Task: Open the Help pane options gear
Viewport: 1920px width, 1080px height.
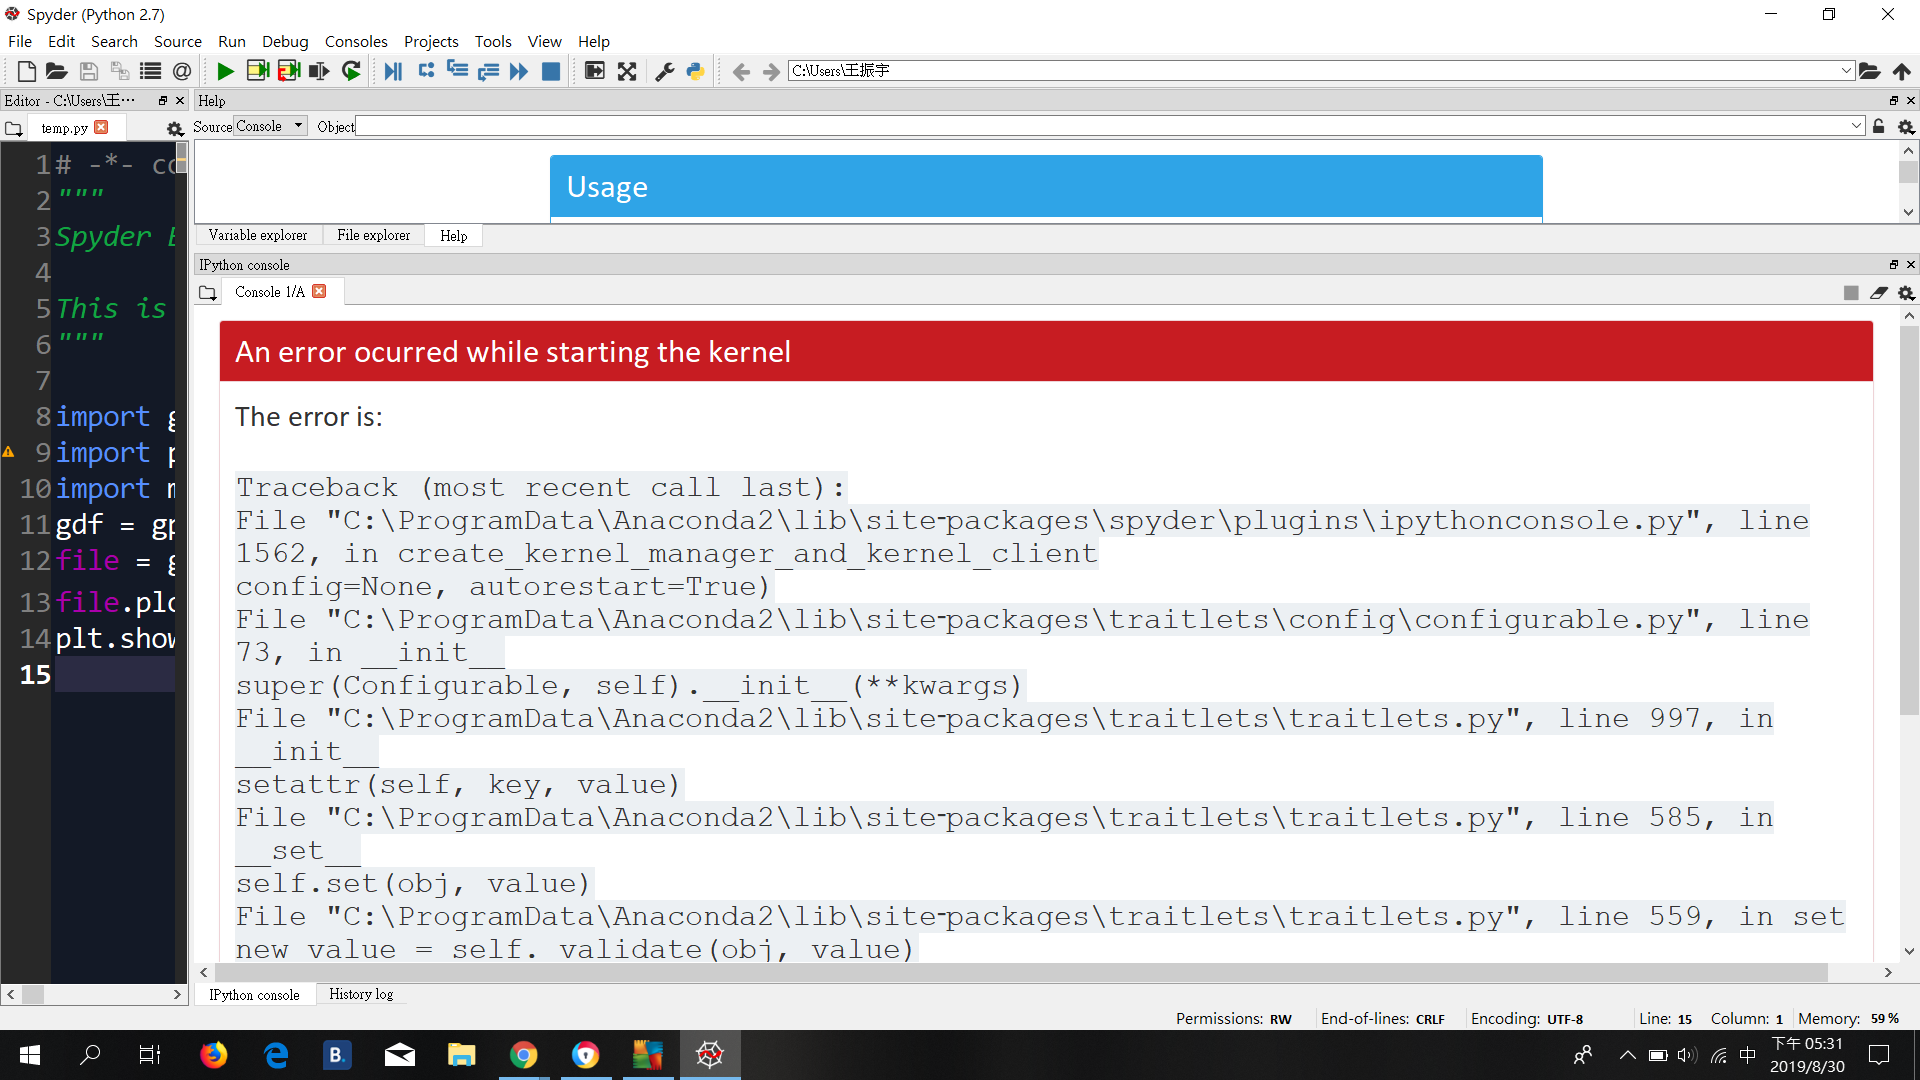Action: 1907,127
